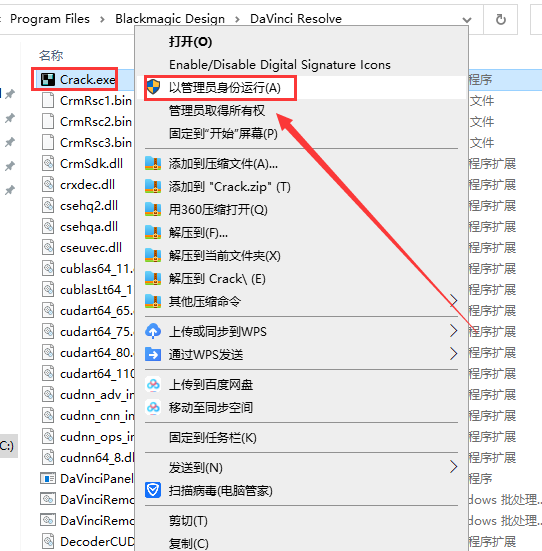Viewport: 542px width, 551px height.
Task: Click the CrmRsc3.bin file icon
Action: (x=48, y=142)
